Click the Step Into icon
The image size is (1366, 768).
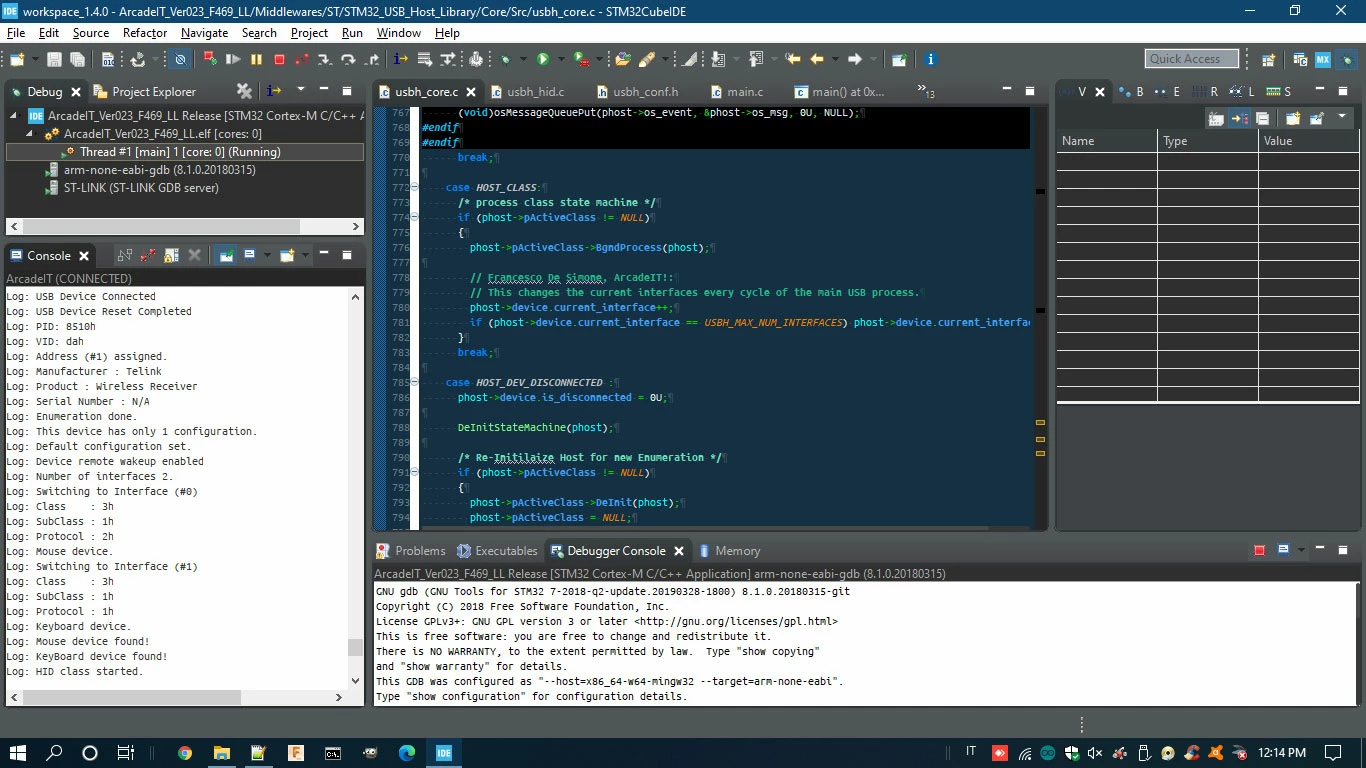point(326,60)
